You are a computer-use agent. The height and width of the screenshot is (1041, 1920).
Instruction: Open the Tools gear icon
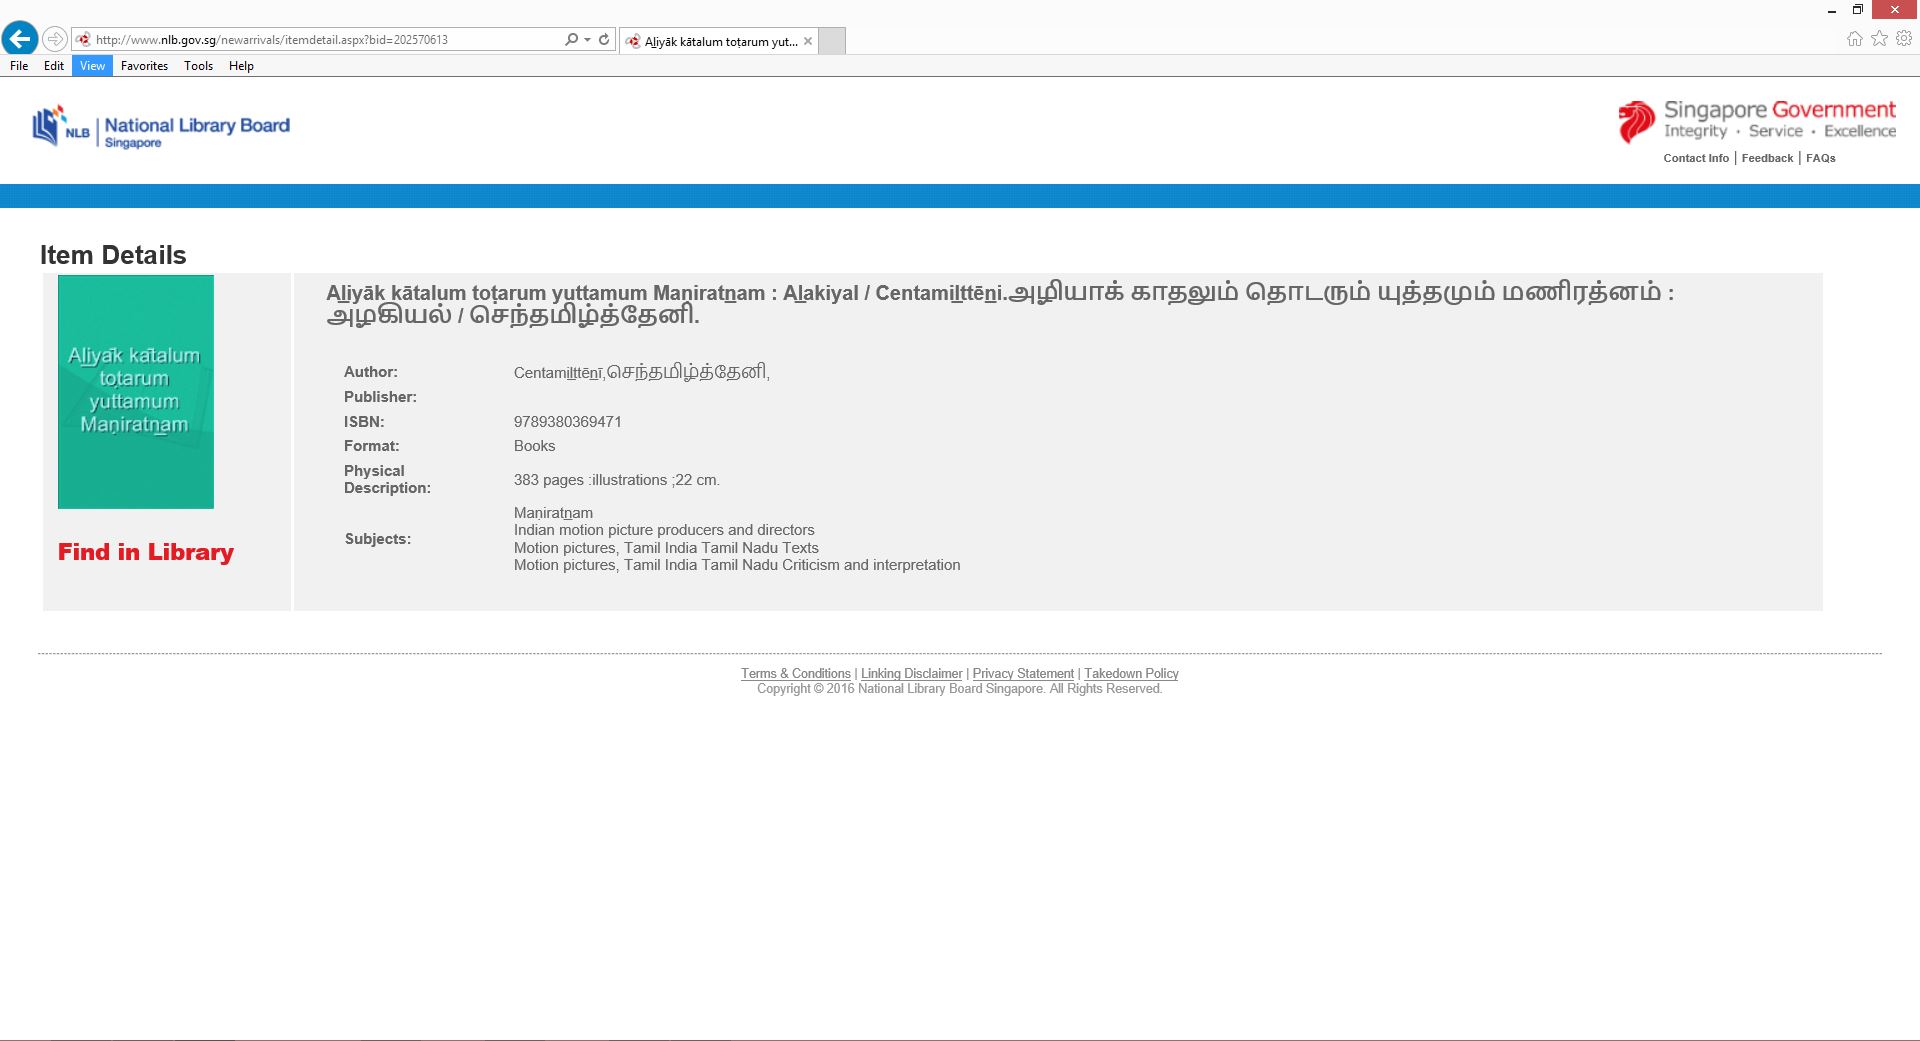click(1904, 39)
